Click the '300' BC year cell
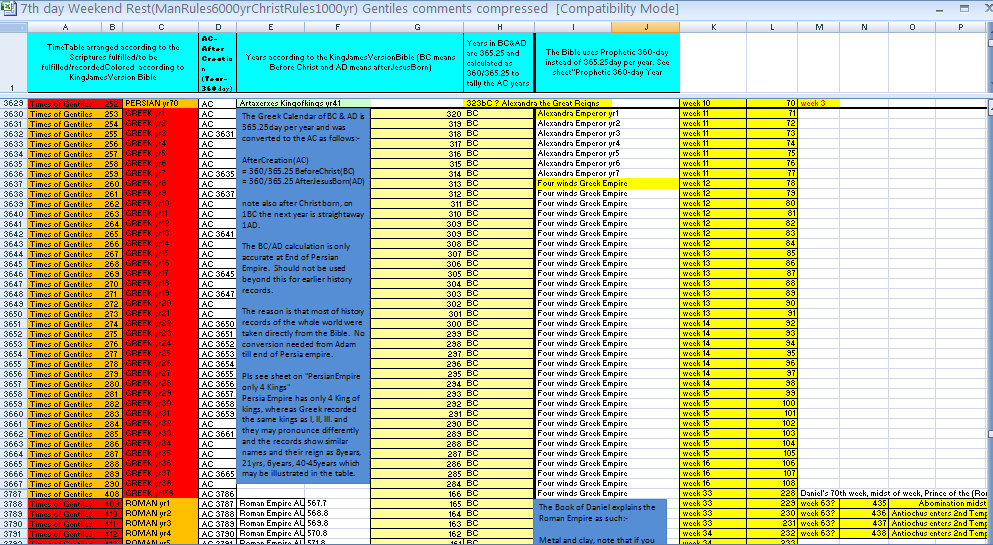The image size is (993, 545). coord(417,323)
